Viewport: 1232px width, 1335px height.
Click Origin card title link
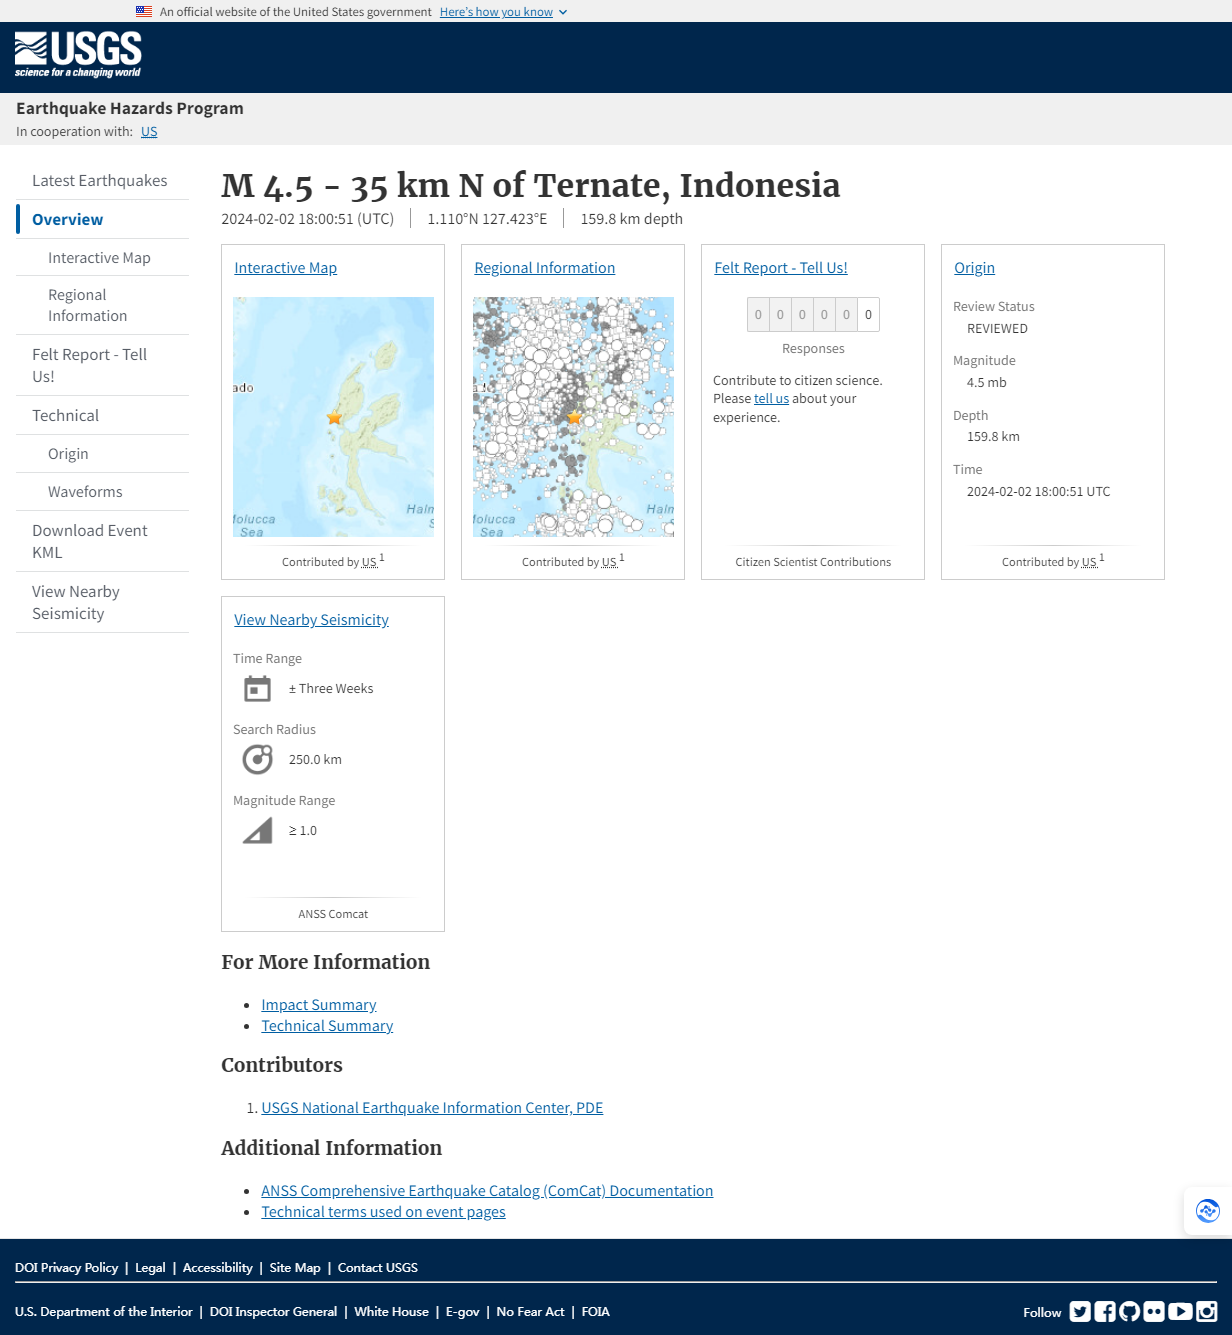coord(974,268)
